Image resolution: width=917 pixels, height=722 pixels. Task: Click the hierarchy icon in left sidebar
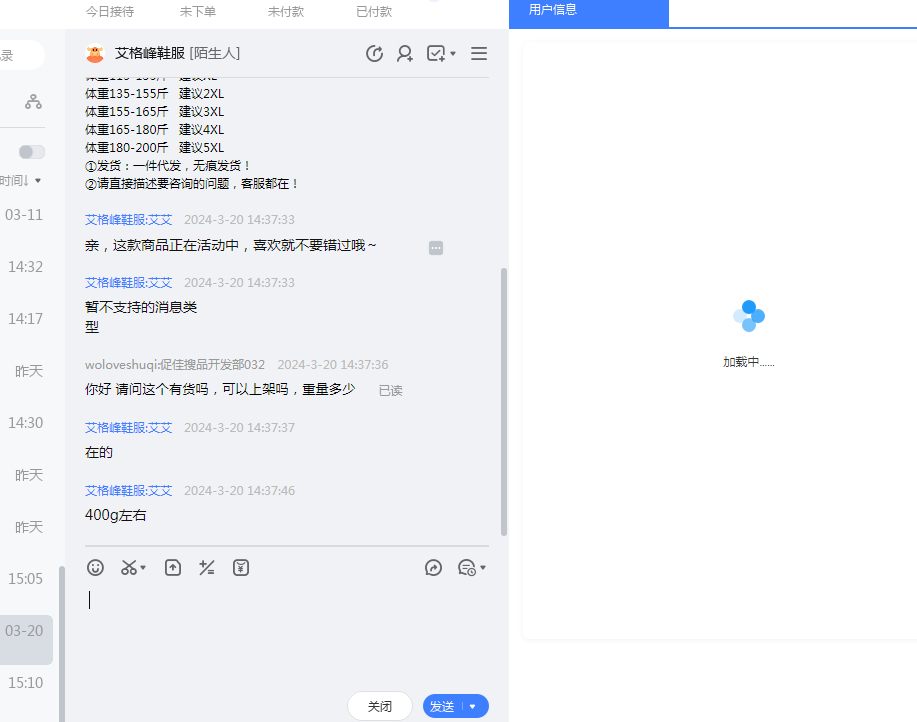pos(34,101)
